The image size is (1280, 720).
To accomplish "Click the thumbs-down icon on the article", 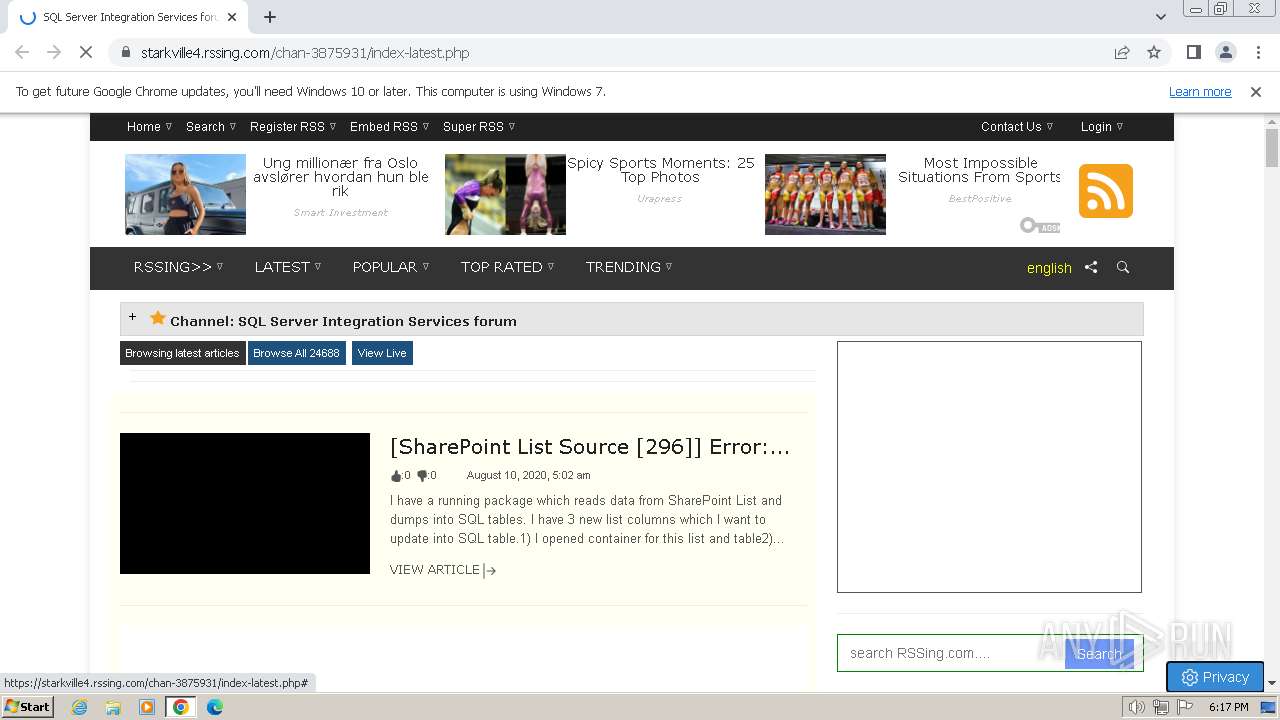I will (x=422, y=476).
